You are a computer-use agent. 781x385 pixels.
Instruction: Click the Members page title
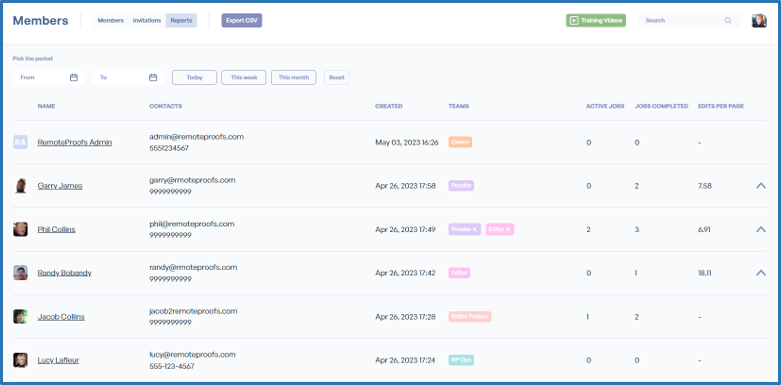[x=40, y=20]
